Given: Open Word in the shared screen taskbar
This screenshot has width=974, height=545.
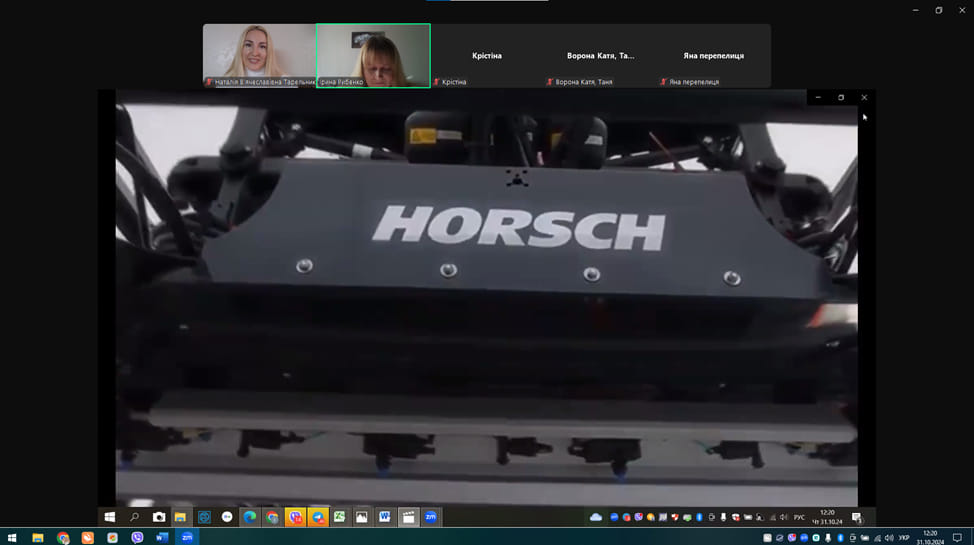Looking at the screenshot, I should point(385,517).
